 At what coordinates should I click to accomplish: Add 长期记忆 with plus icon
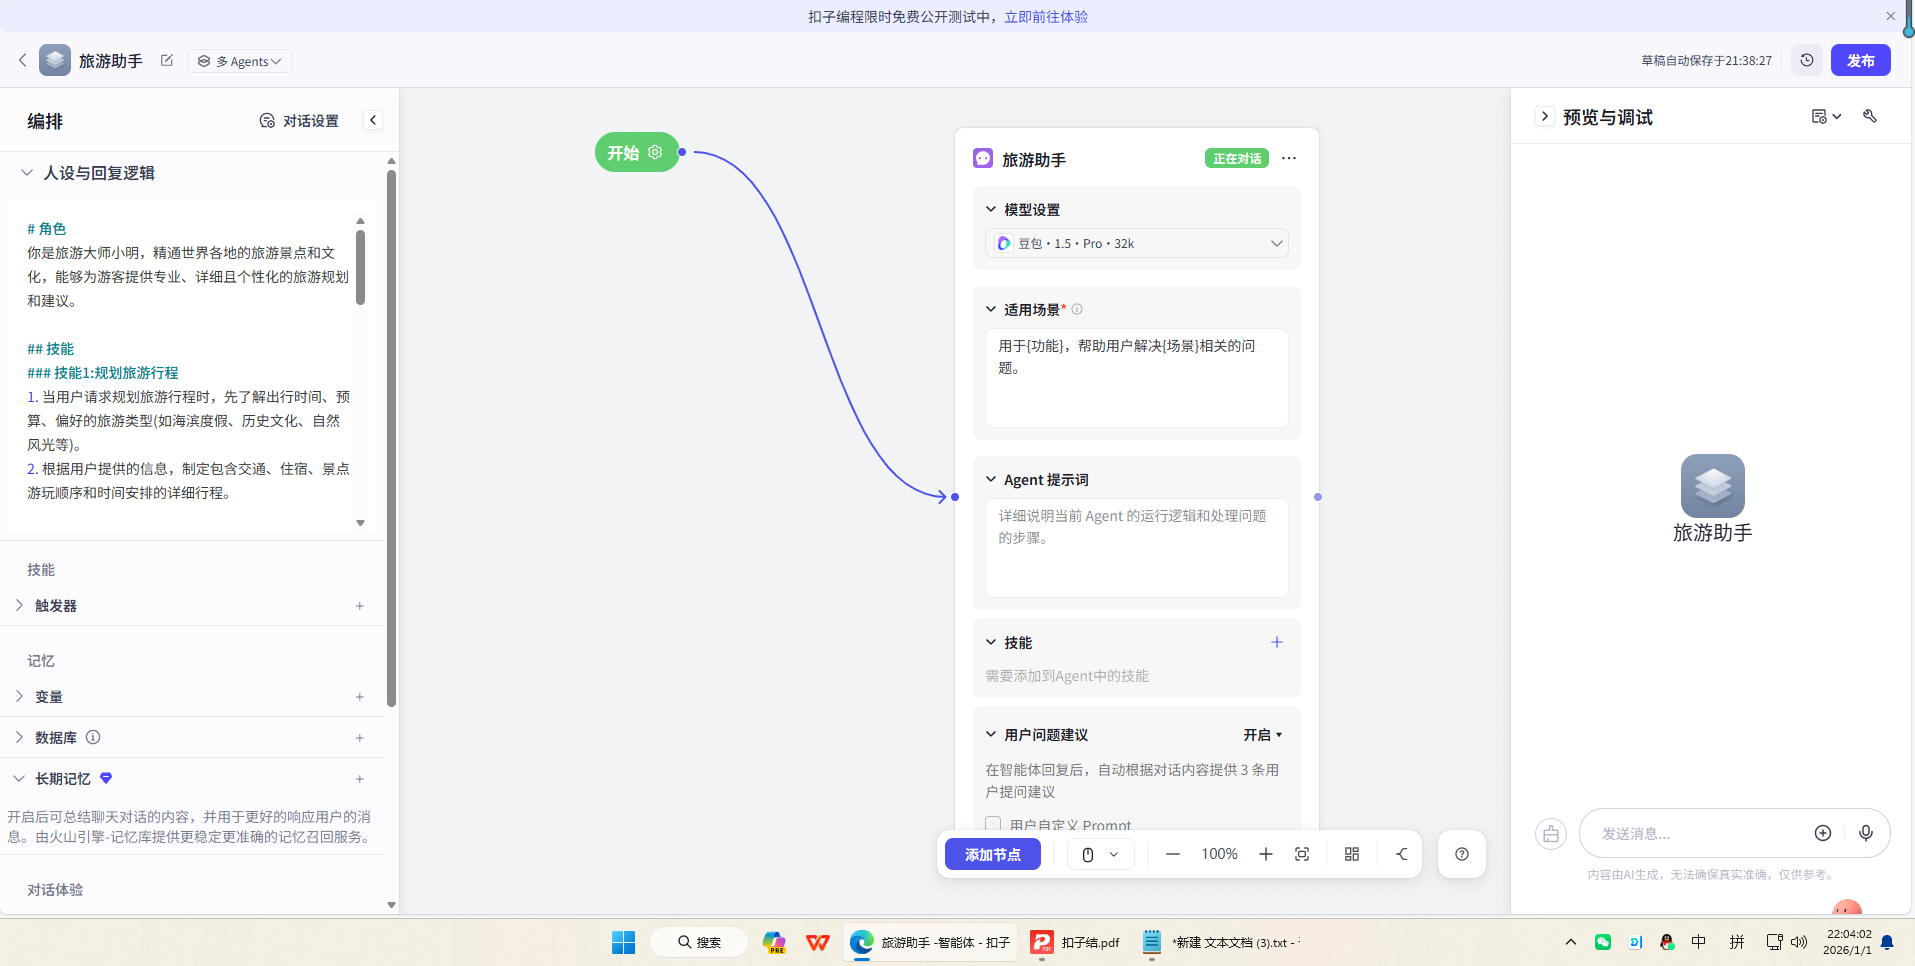tap(360, 779)
